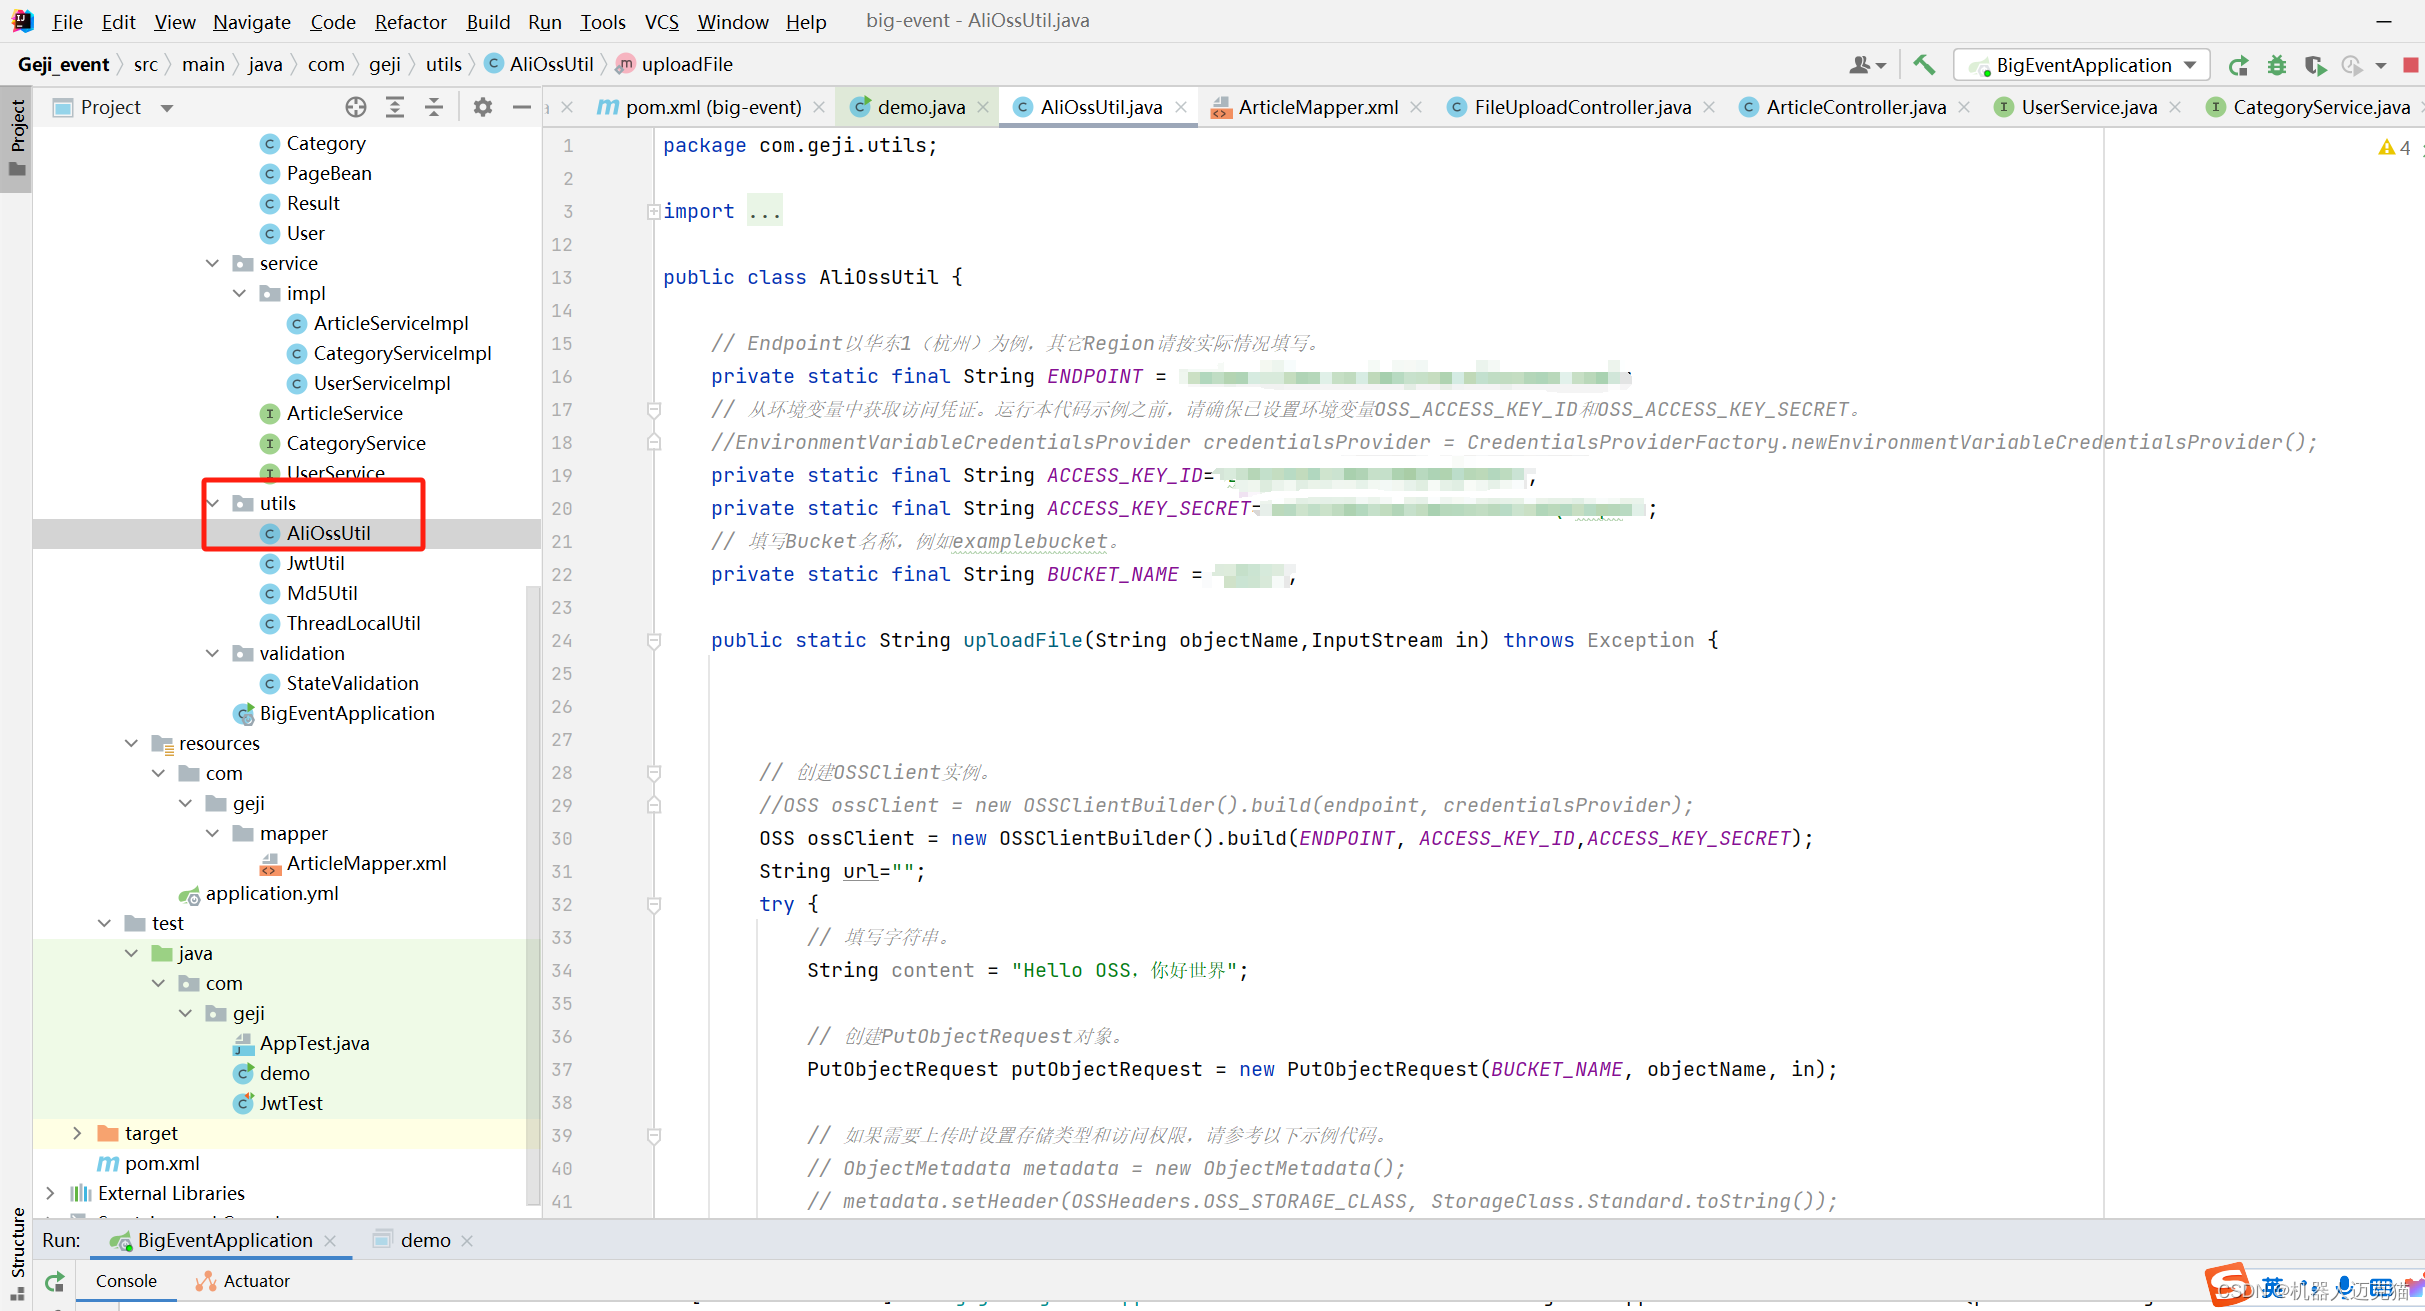The height and width of the screenshot is (1311, 2425).
Task: Open the BigEventApplication run configuration dropdown
Action: tap(2083, 65)
